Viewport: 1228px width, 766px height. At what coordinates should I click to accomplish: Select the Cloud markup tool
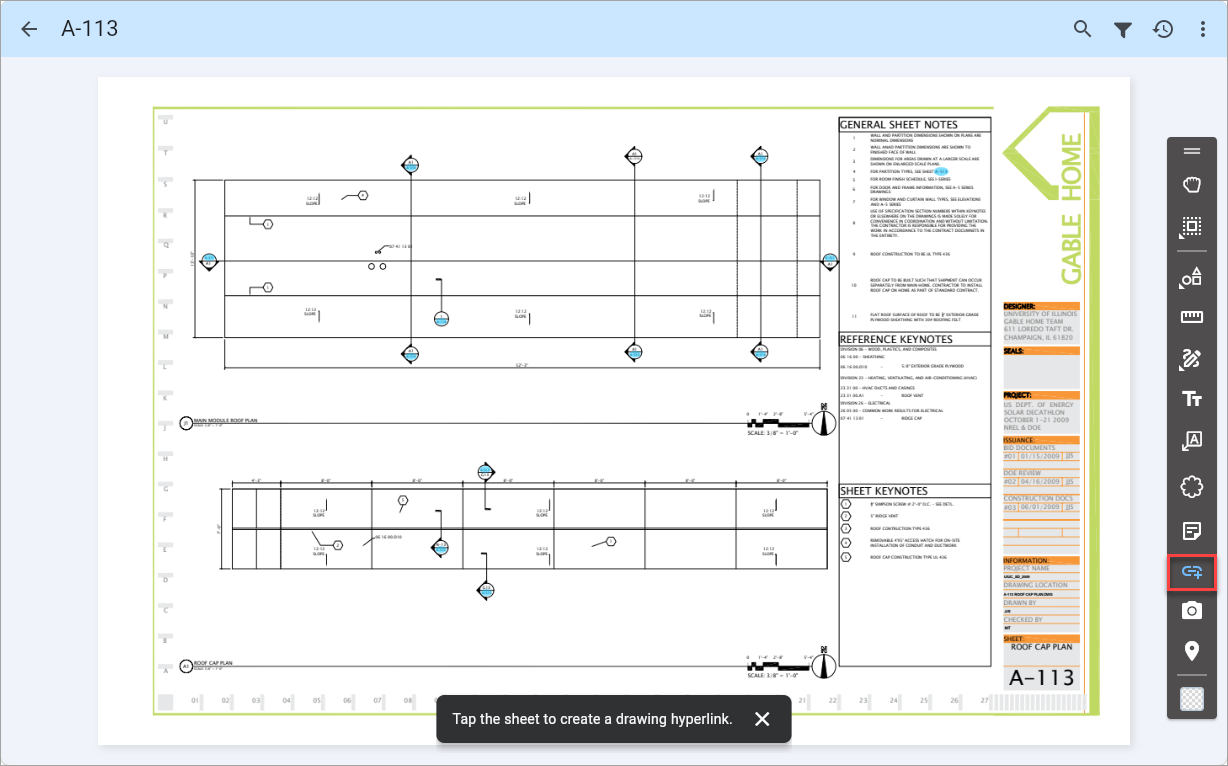1191,487
